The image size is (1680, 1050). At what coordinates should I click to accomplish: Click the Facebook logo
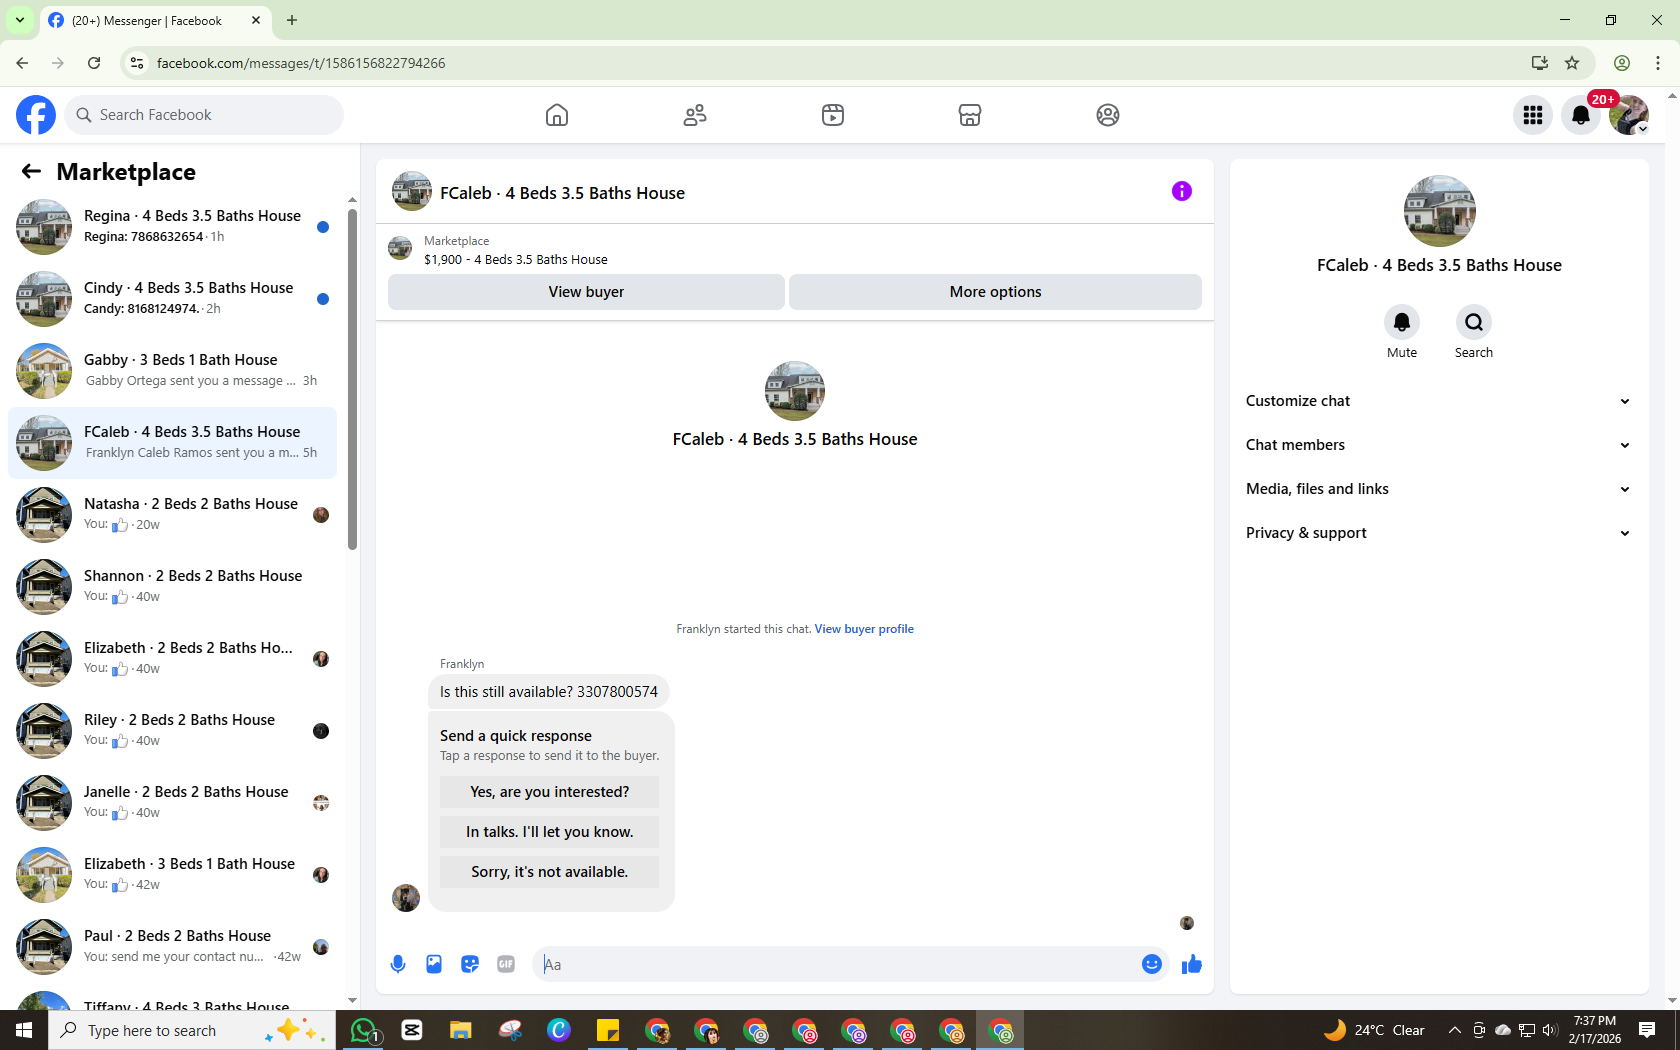[36, 115]
